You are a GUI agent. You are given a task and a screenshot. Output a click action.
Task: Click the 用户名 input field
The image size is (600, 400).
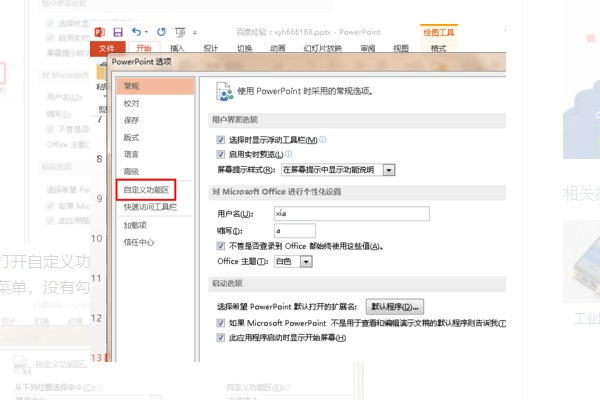pos(352,214)
